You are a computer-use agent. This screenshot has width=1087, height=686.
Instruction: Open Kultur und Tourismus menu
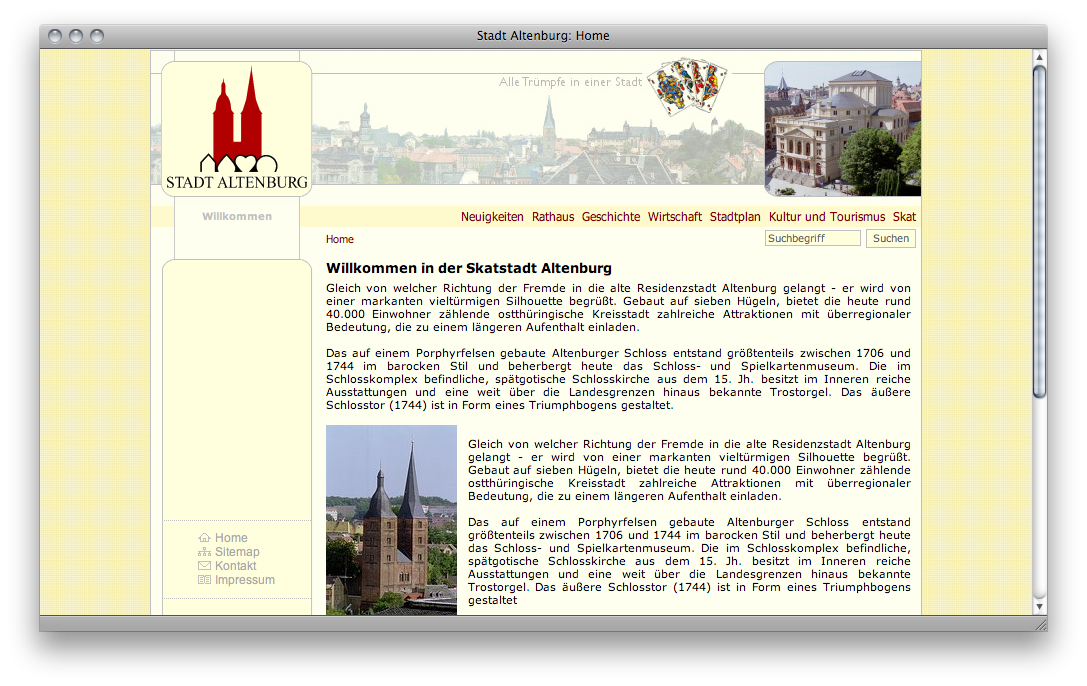tap(827, 217)
